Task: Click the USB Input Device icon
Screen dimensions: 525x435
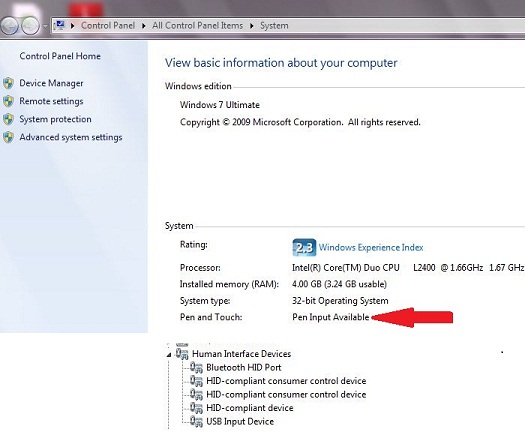Action: 197,422
